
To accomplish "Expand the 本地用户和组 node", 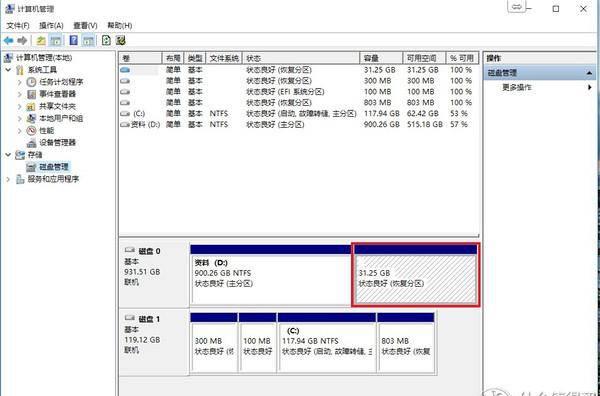I will point(20,118).
